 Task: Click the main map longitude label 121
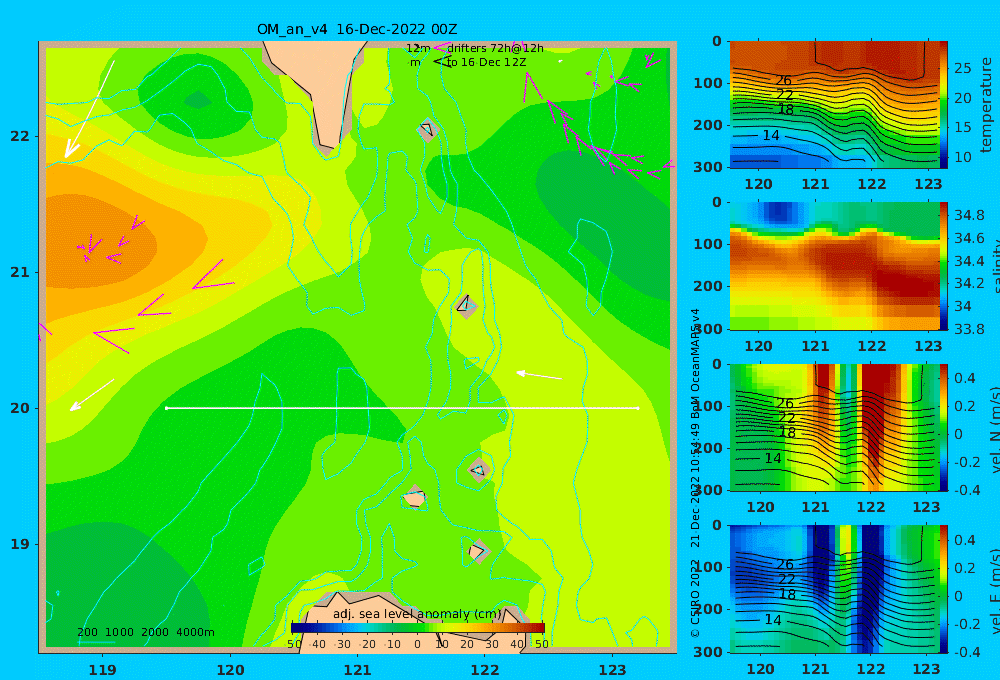coord(357,670)
